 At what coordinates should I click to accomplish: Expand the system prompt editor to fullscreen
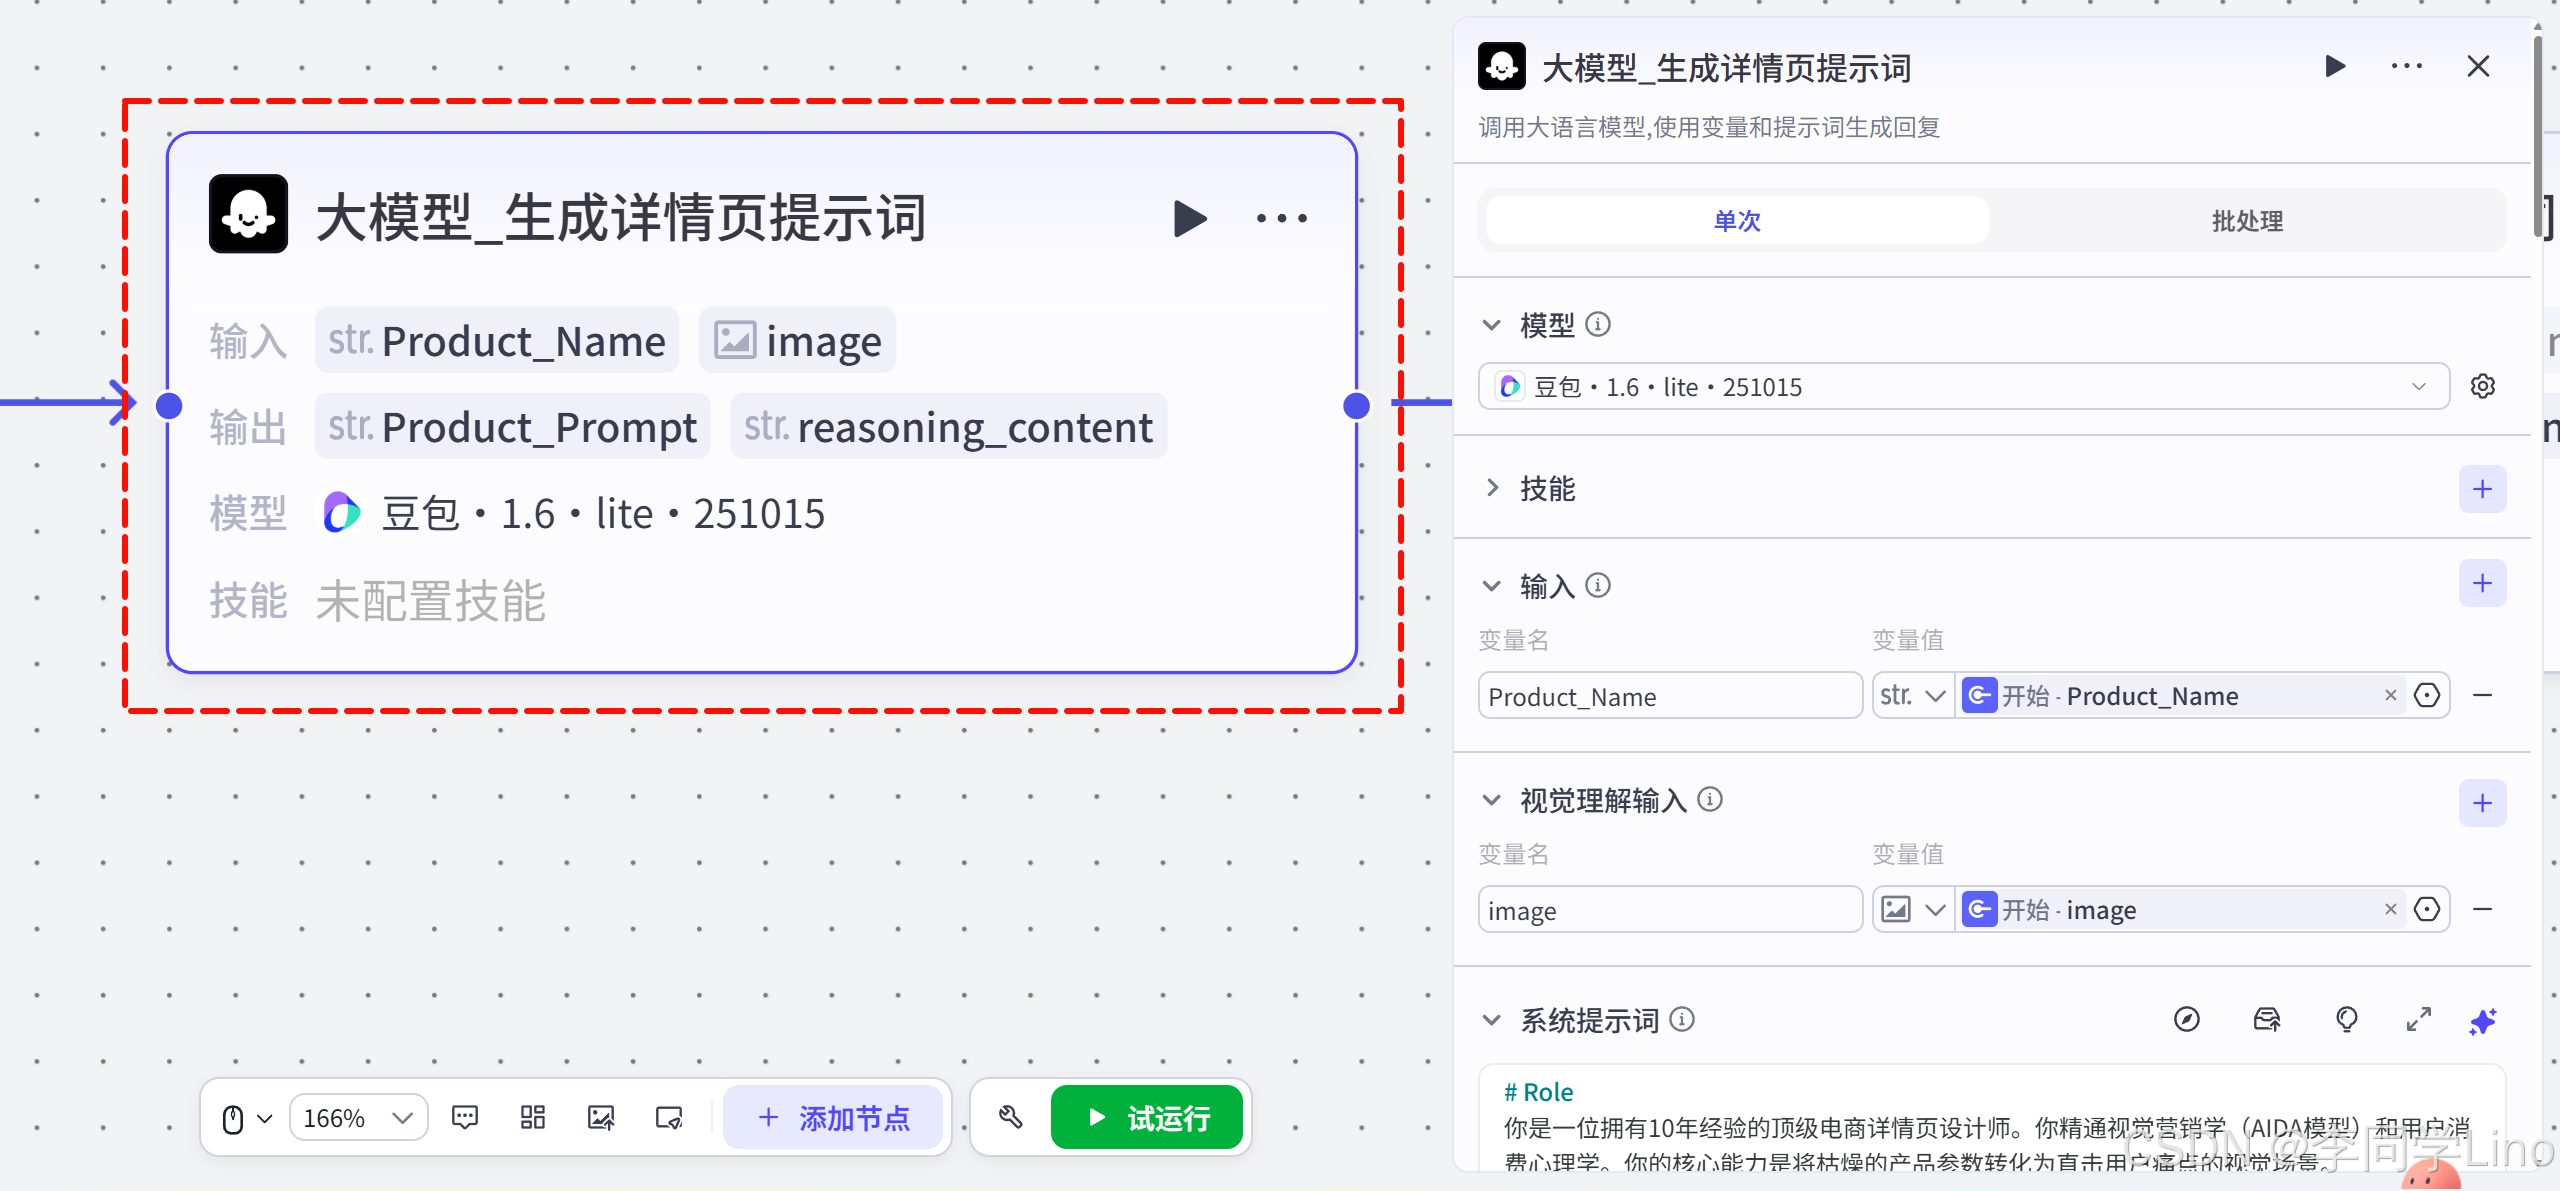click(2418, 1020)
